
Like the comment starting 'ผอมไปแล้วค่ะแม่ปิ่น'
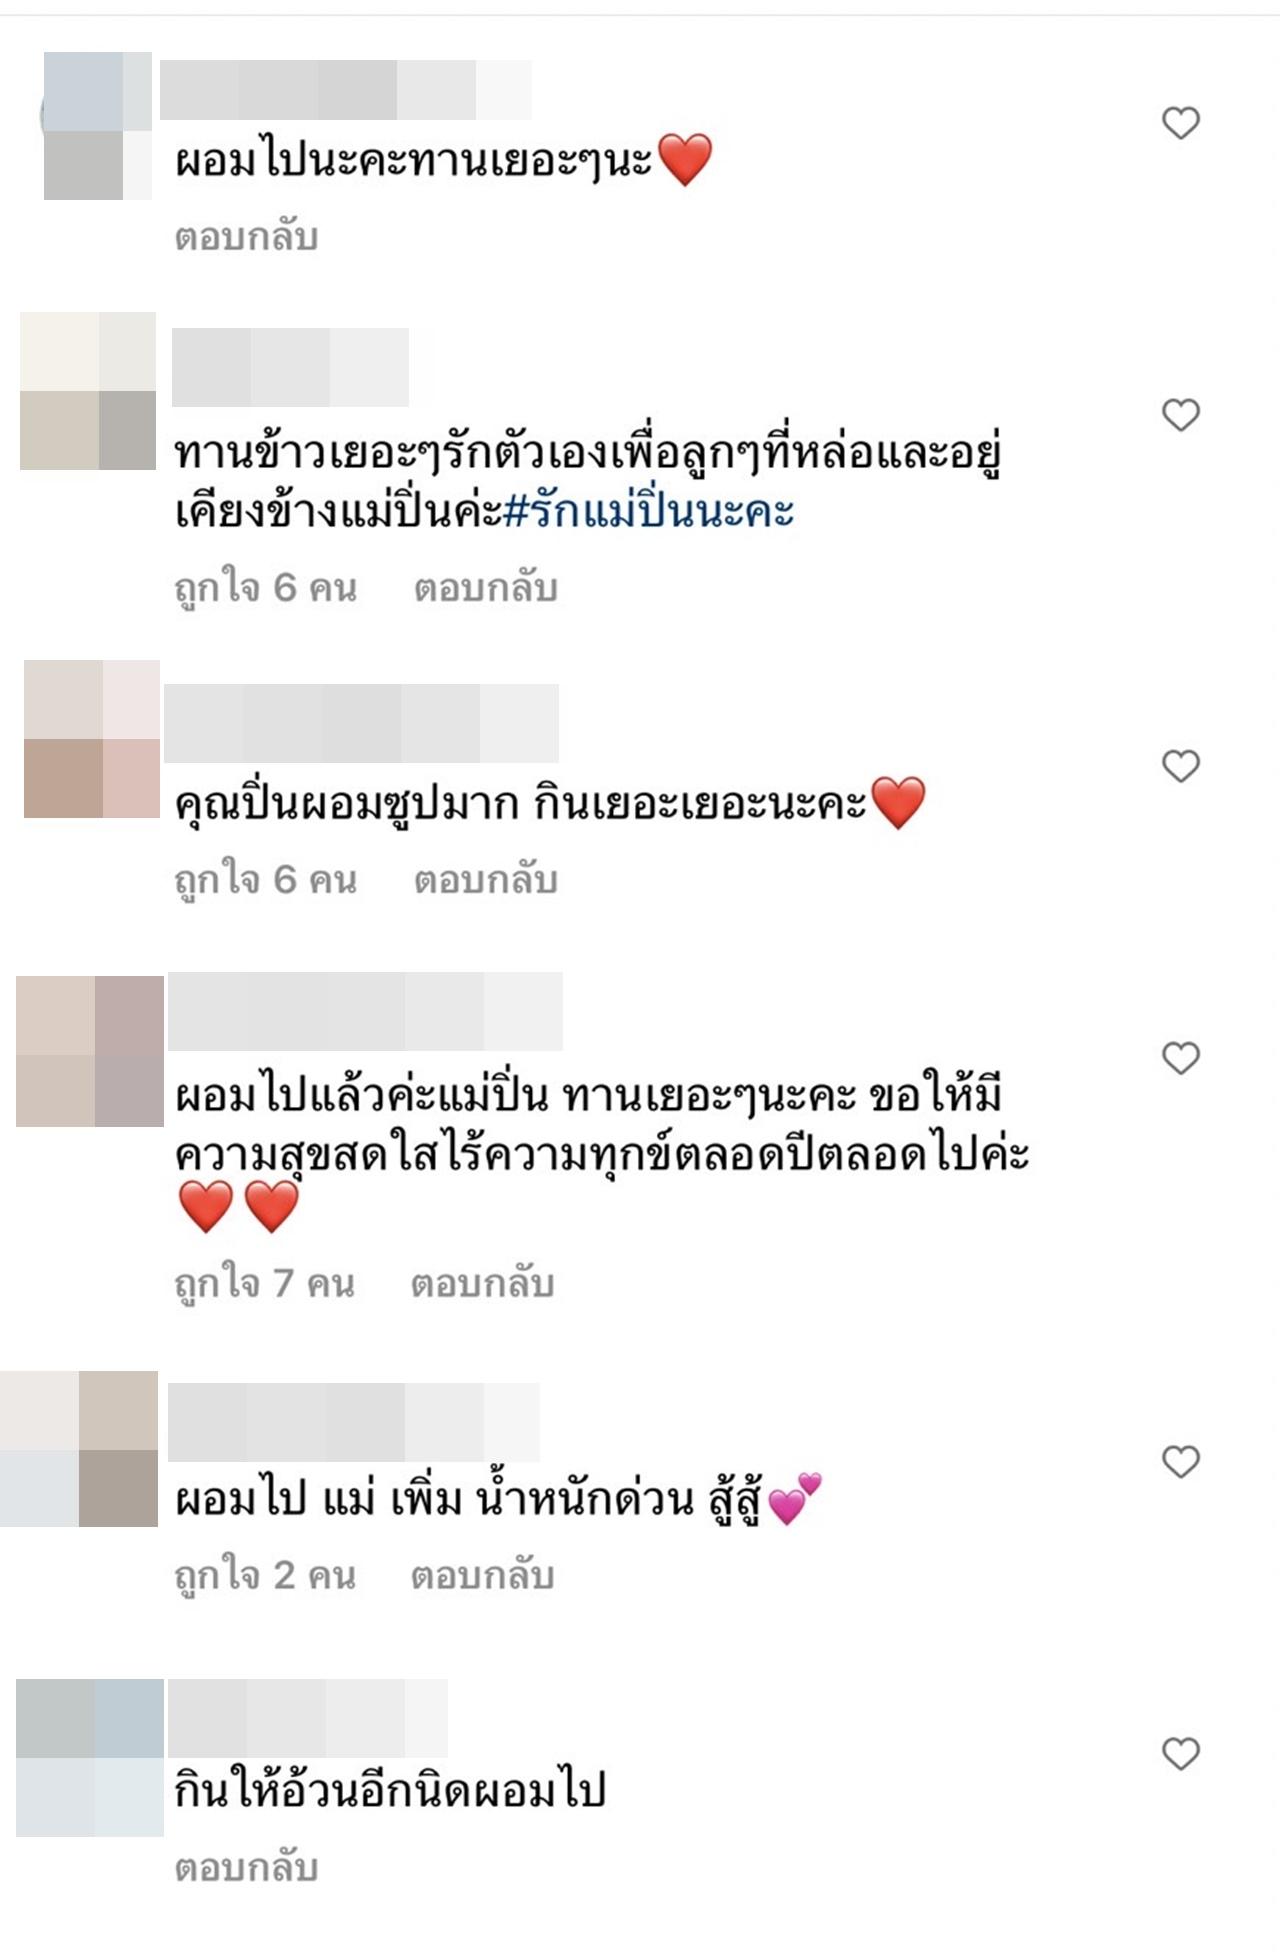[1180, 1058]
